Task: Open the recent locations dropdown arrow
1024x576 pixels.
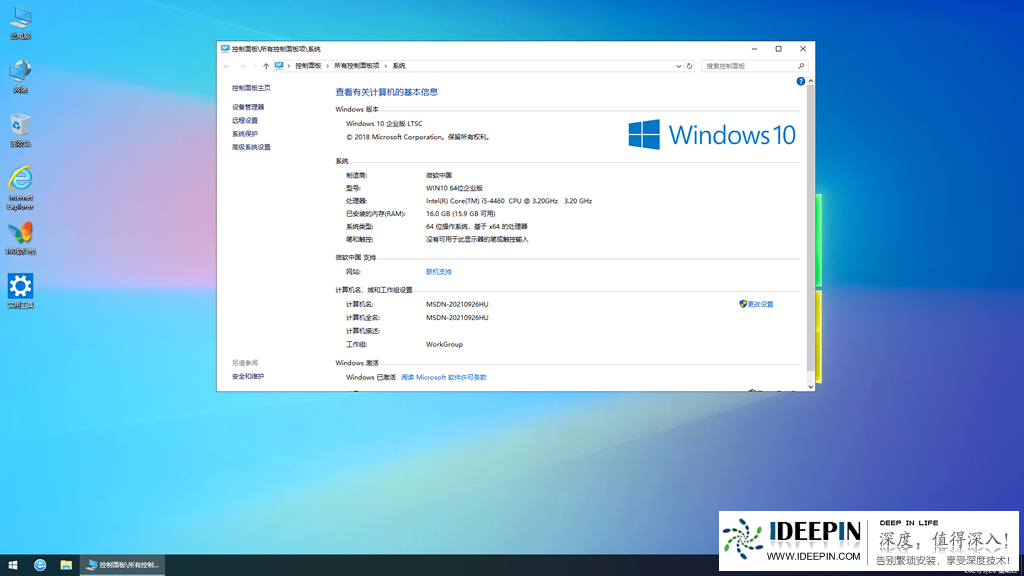Action: [255, 66]
